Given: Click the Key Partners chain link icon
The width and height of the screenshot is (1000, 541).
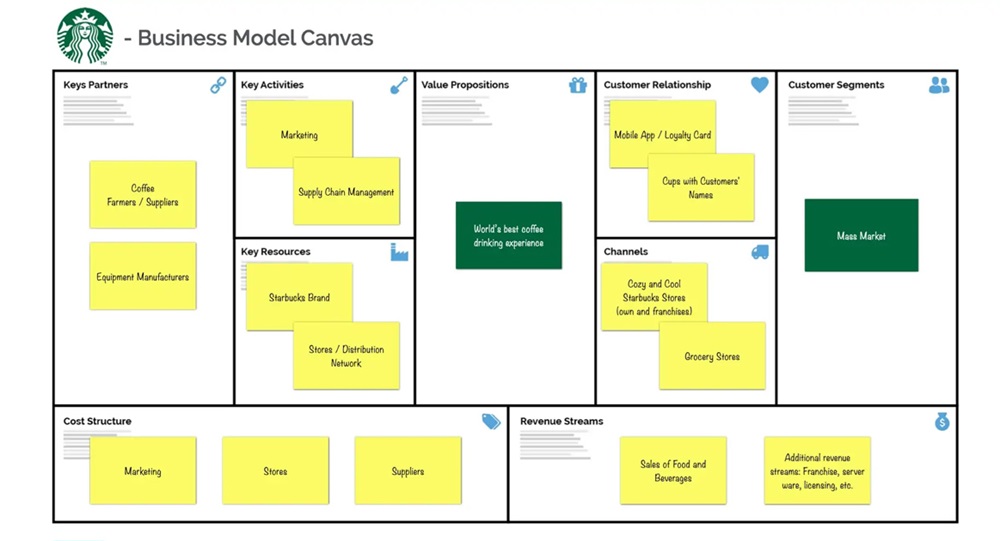Looking at the screenshot, I should [x=218, y=86].
